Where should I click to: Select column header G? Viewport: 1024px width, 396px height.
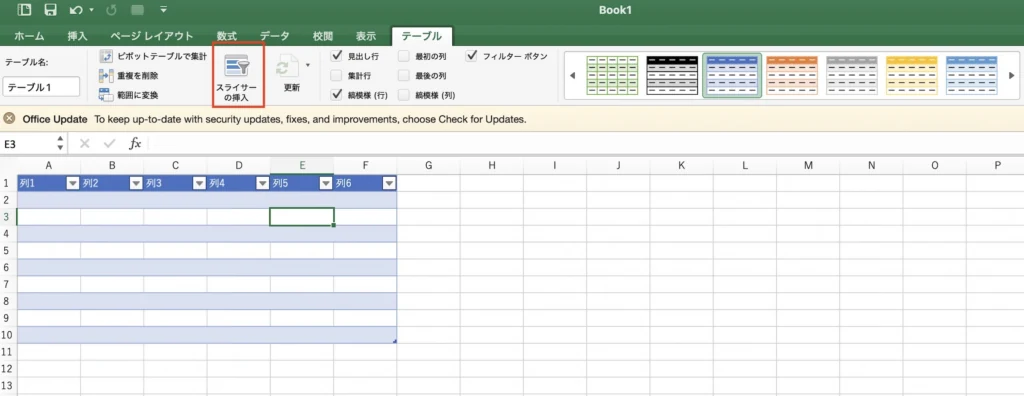pyautogui.click(x=428, y=166)
